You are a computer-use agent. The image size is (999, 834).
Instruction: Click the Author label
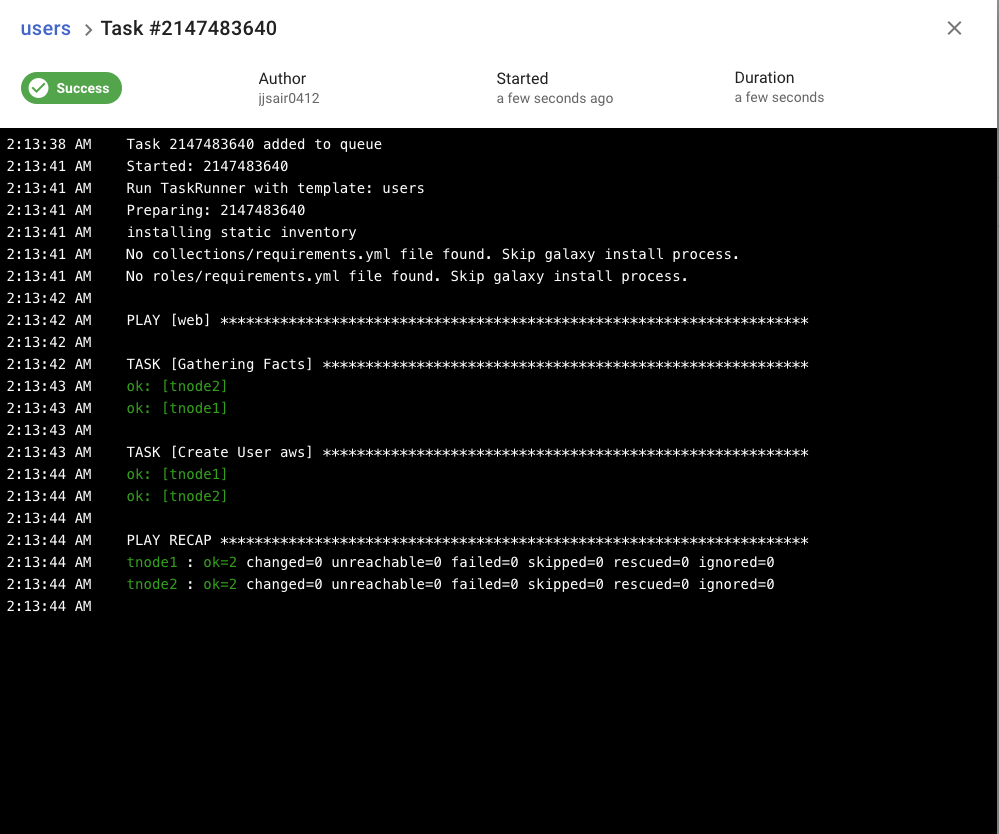[282, 78]
